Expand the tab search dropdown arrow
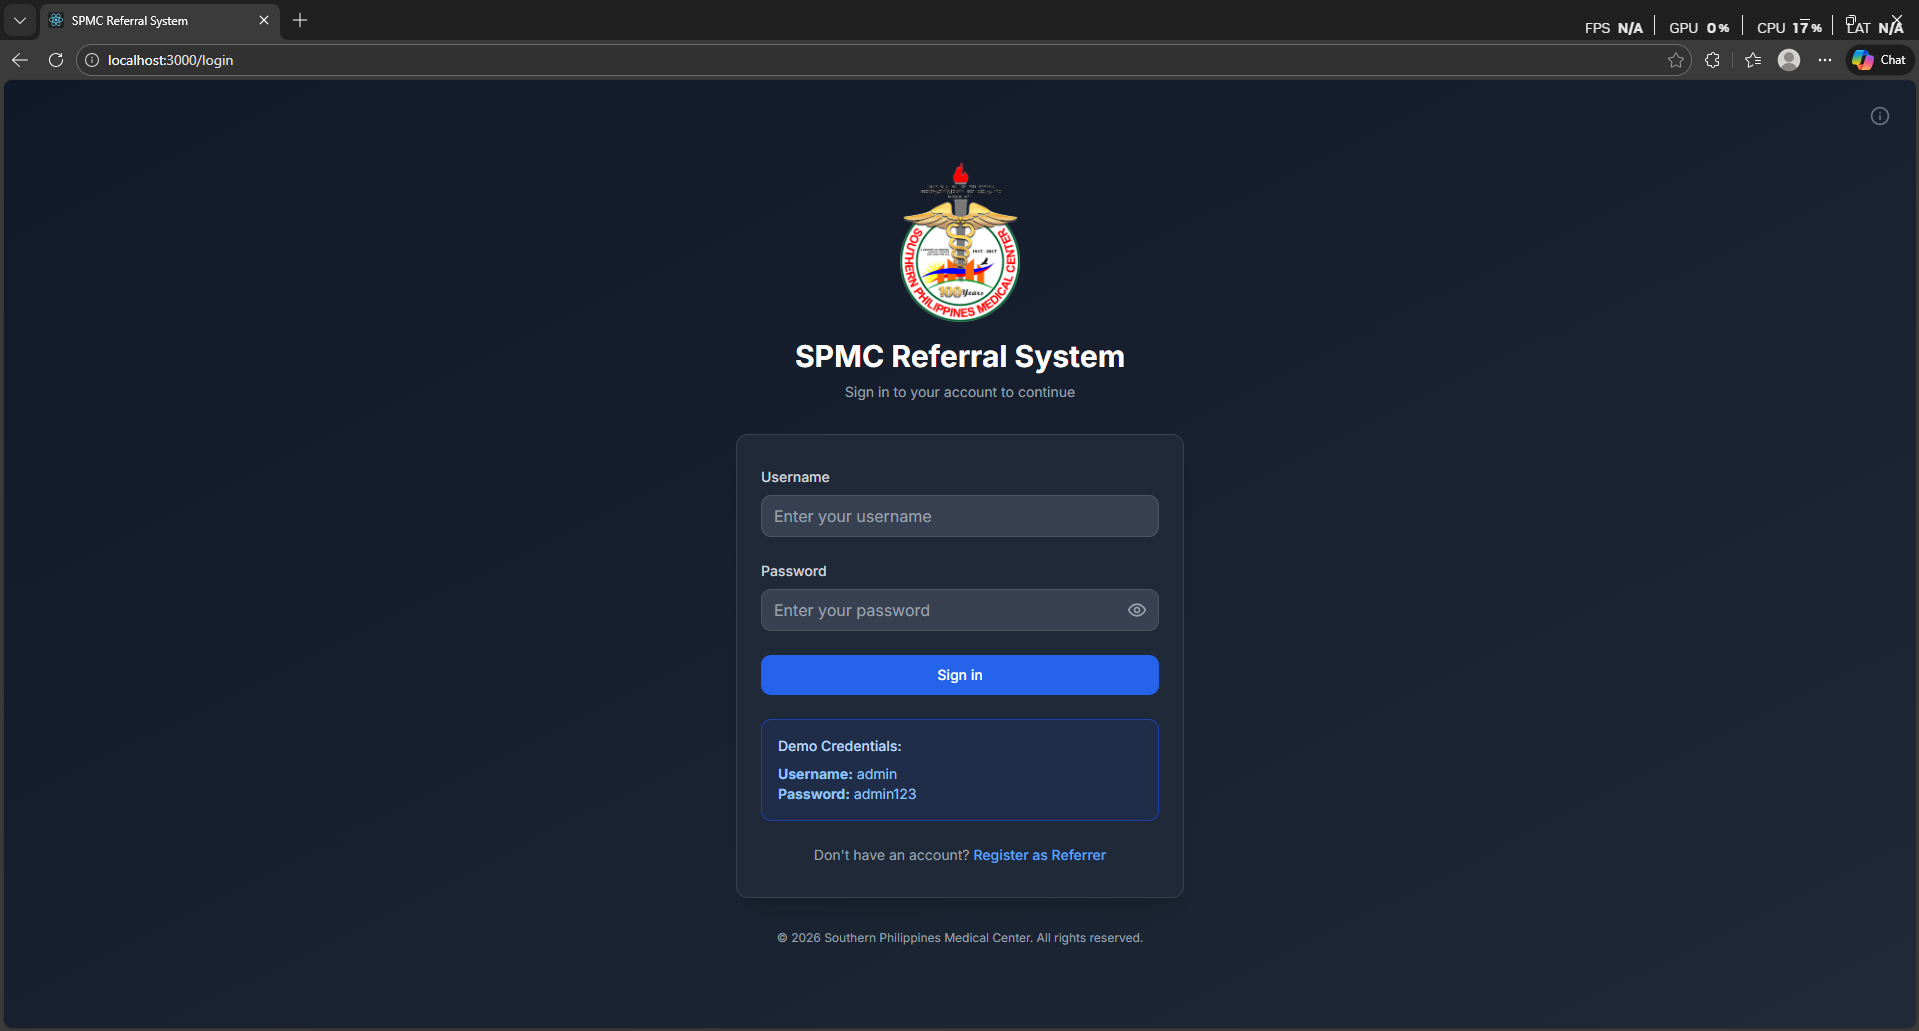Viewport: 1919px width, 1031px height. pyautogui.click(x=20, y=20)
